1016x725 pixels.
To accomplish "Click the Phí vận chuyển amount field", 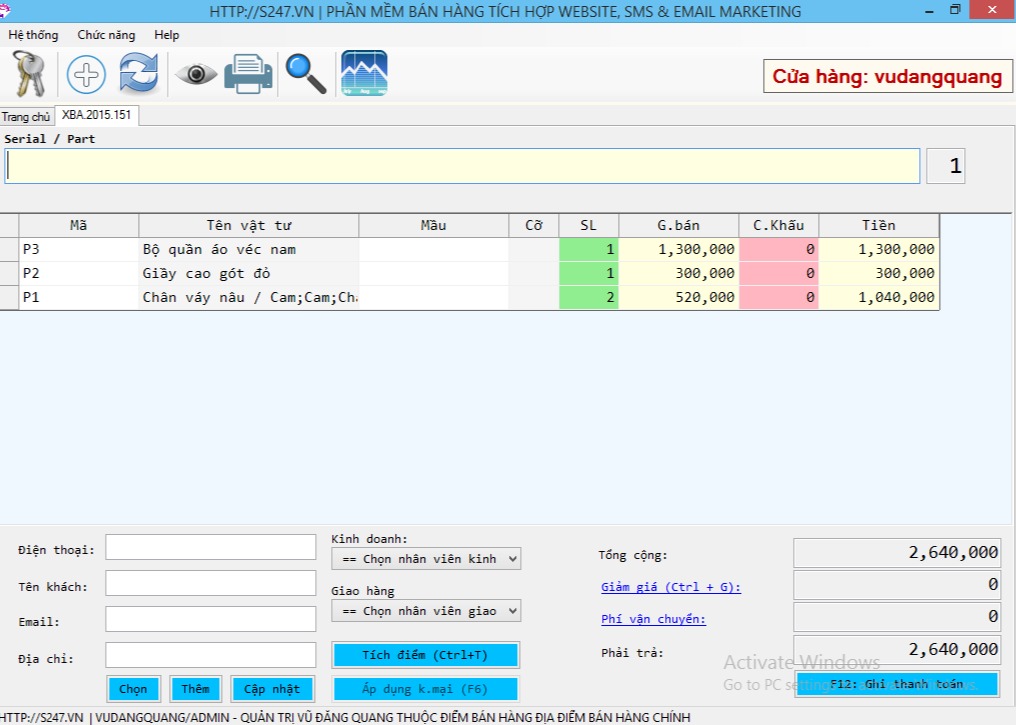I will tap(897, 616).
